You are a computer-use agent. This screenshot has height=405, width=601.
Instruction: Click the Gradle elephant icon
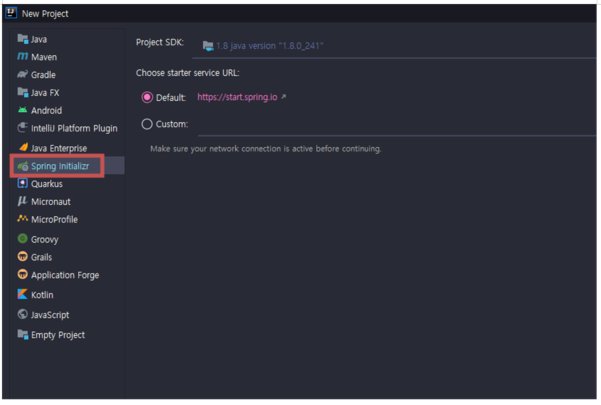pyautogui.click(x=23, y=74)
